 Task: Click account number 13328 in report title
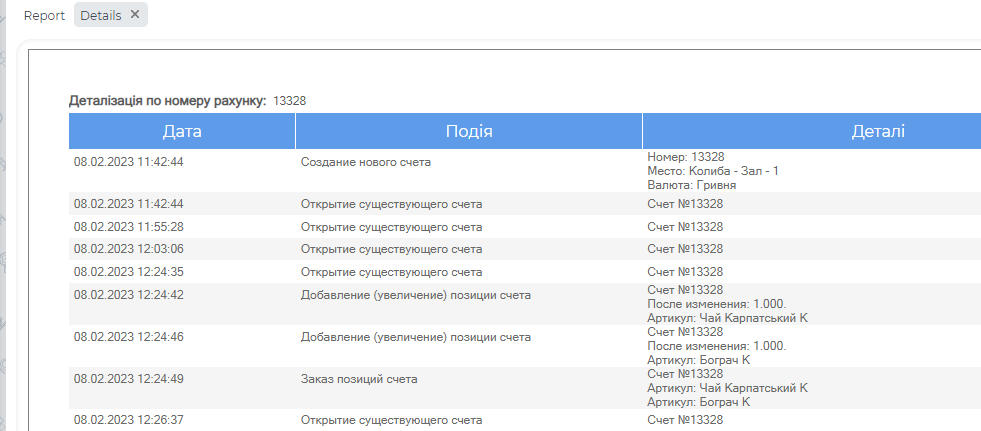289,101
